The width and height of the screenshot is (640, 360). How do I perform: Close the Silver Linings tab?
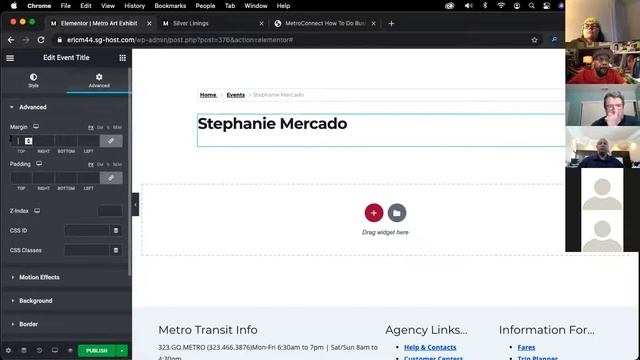pos(261,24)
